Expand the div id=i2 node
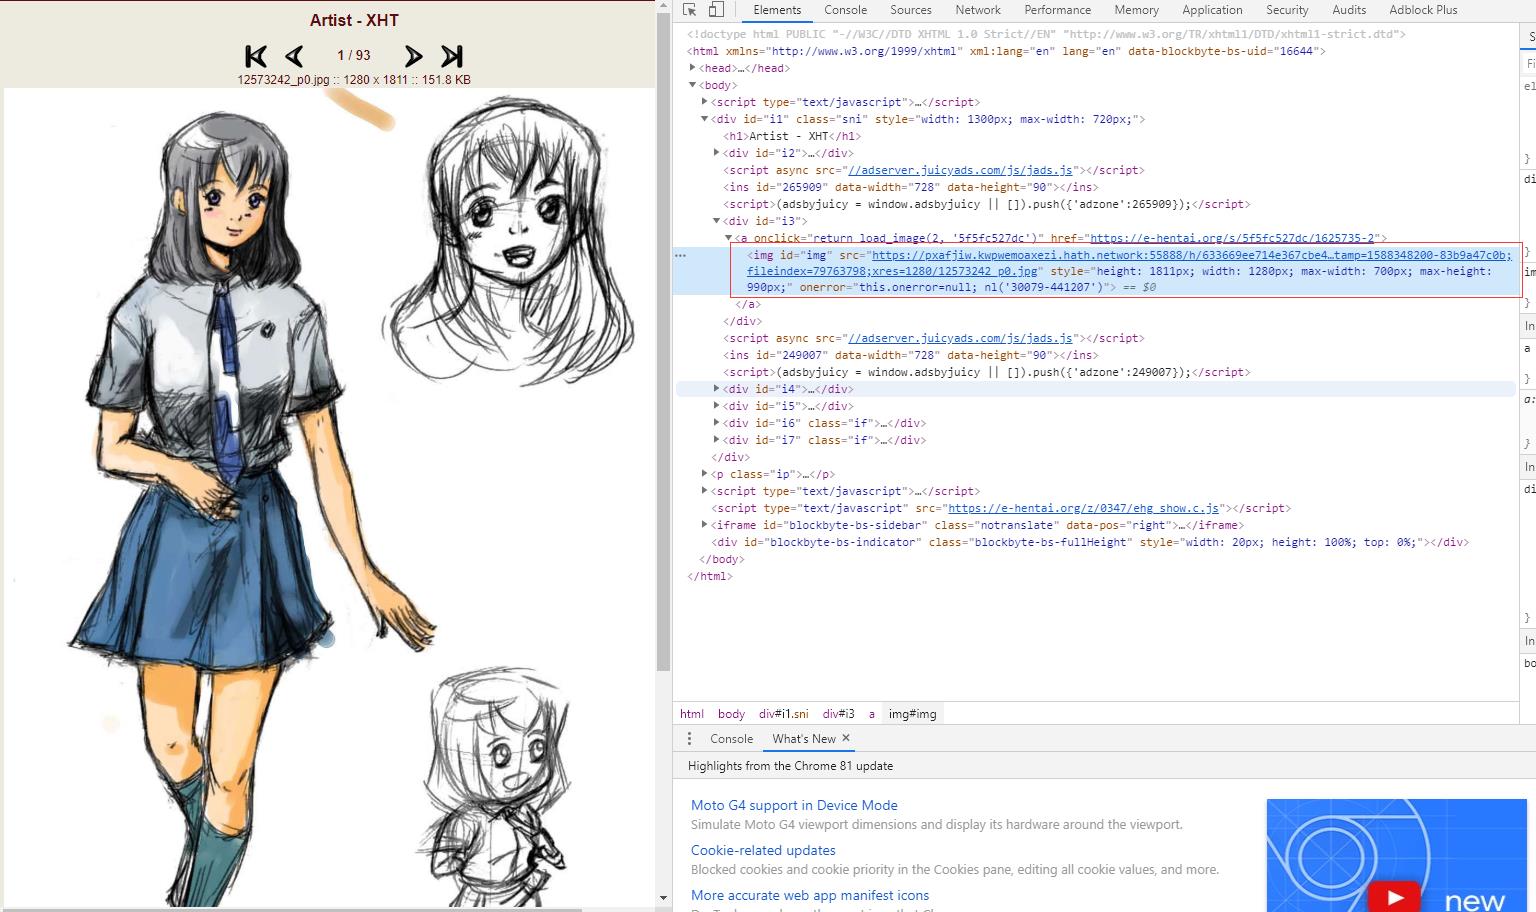Viewport: 1536px width, 912px height. [717, 153]
